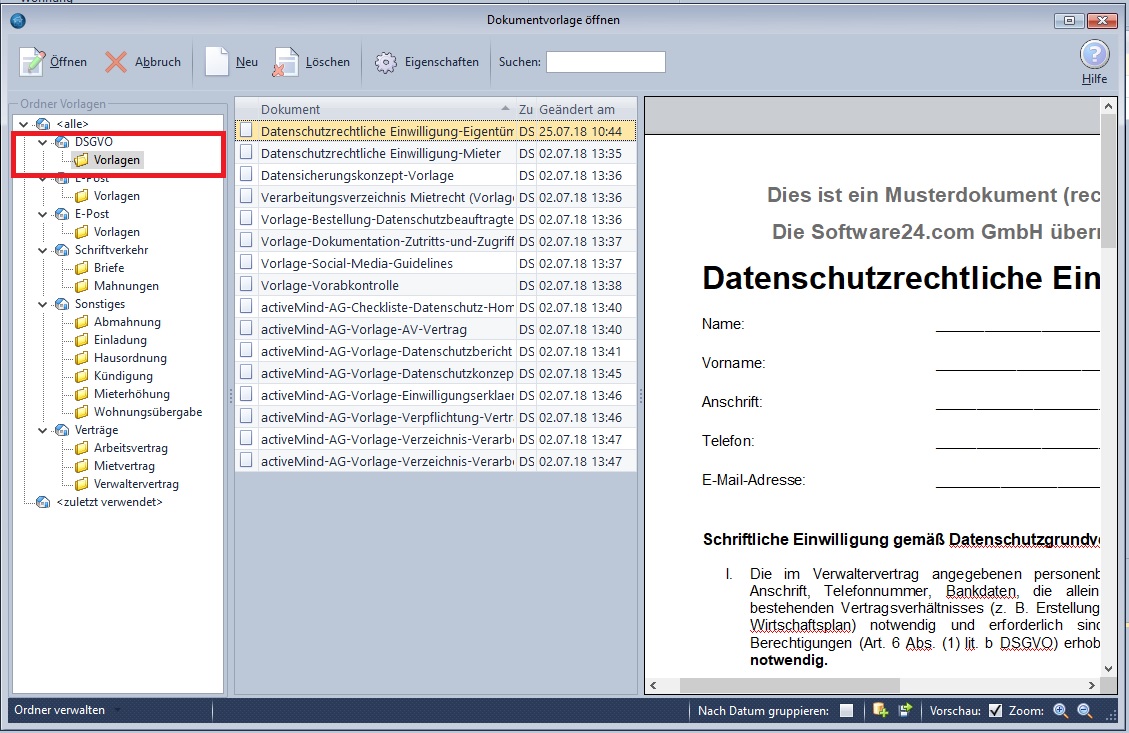The height and width of the screenshot is (733, 1129).
Task: Click the Einladung folder icon
Action: [x=82, y=340]
